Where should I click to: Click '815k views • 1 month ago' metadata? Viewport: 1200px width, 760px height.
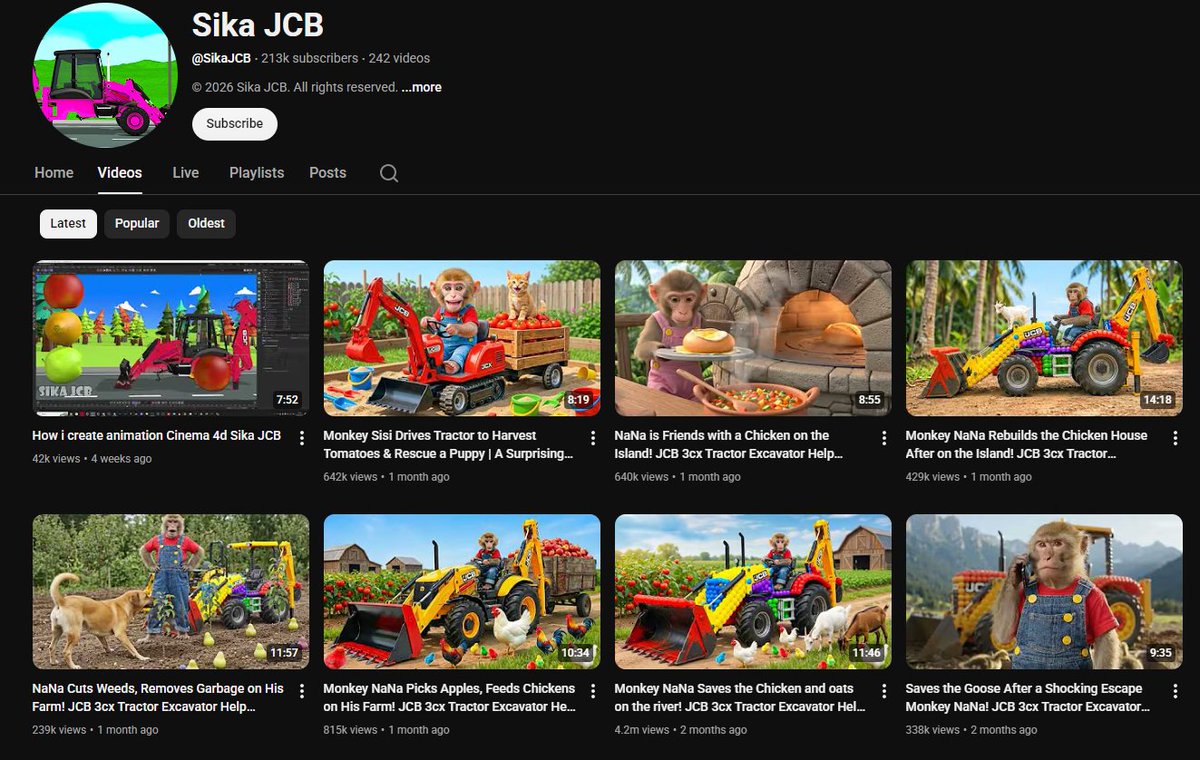[387, 730]
